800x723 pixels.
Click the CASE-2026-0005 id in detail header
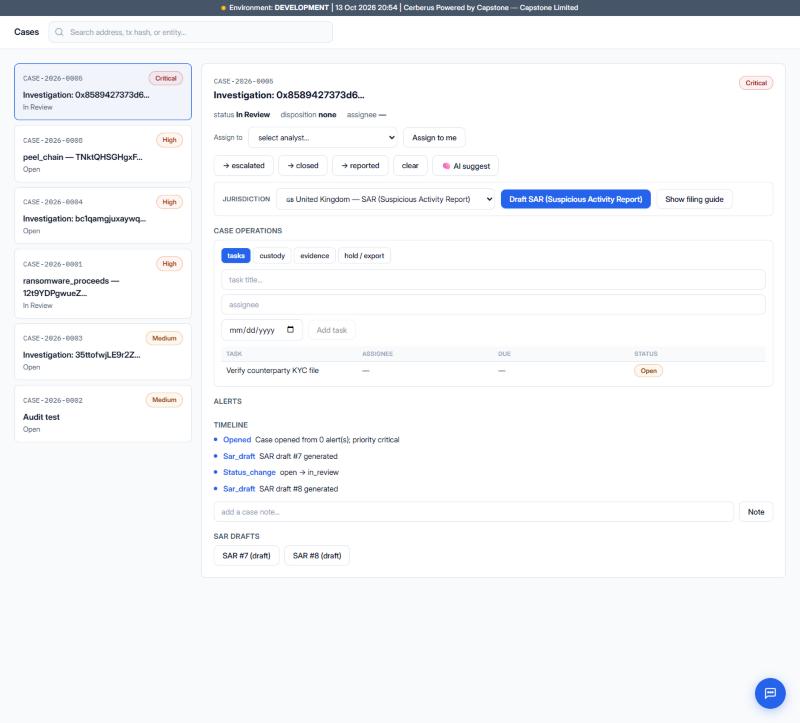click(243, 81)
